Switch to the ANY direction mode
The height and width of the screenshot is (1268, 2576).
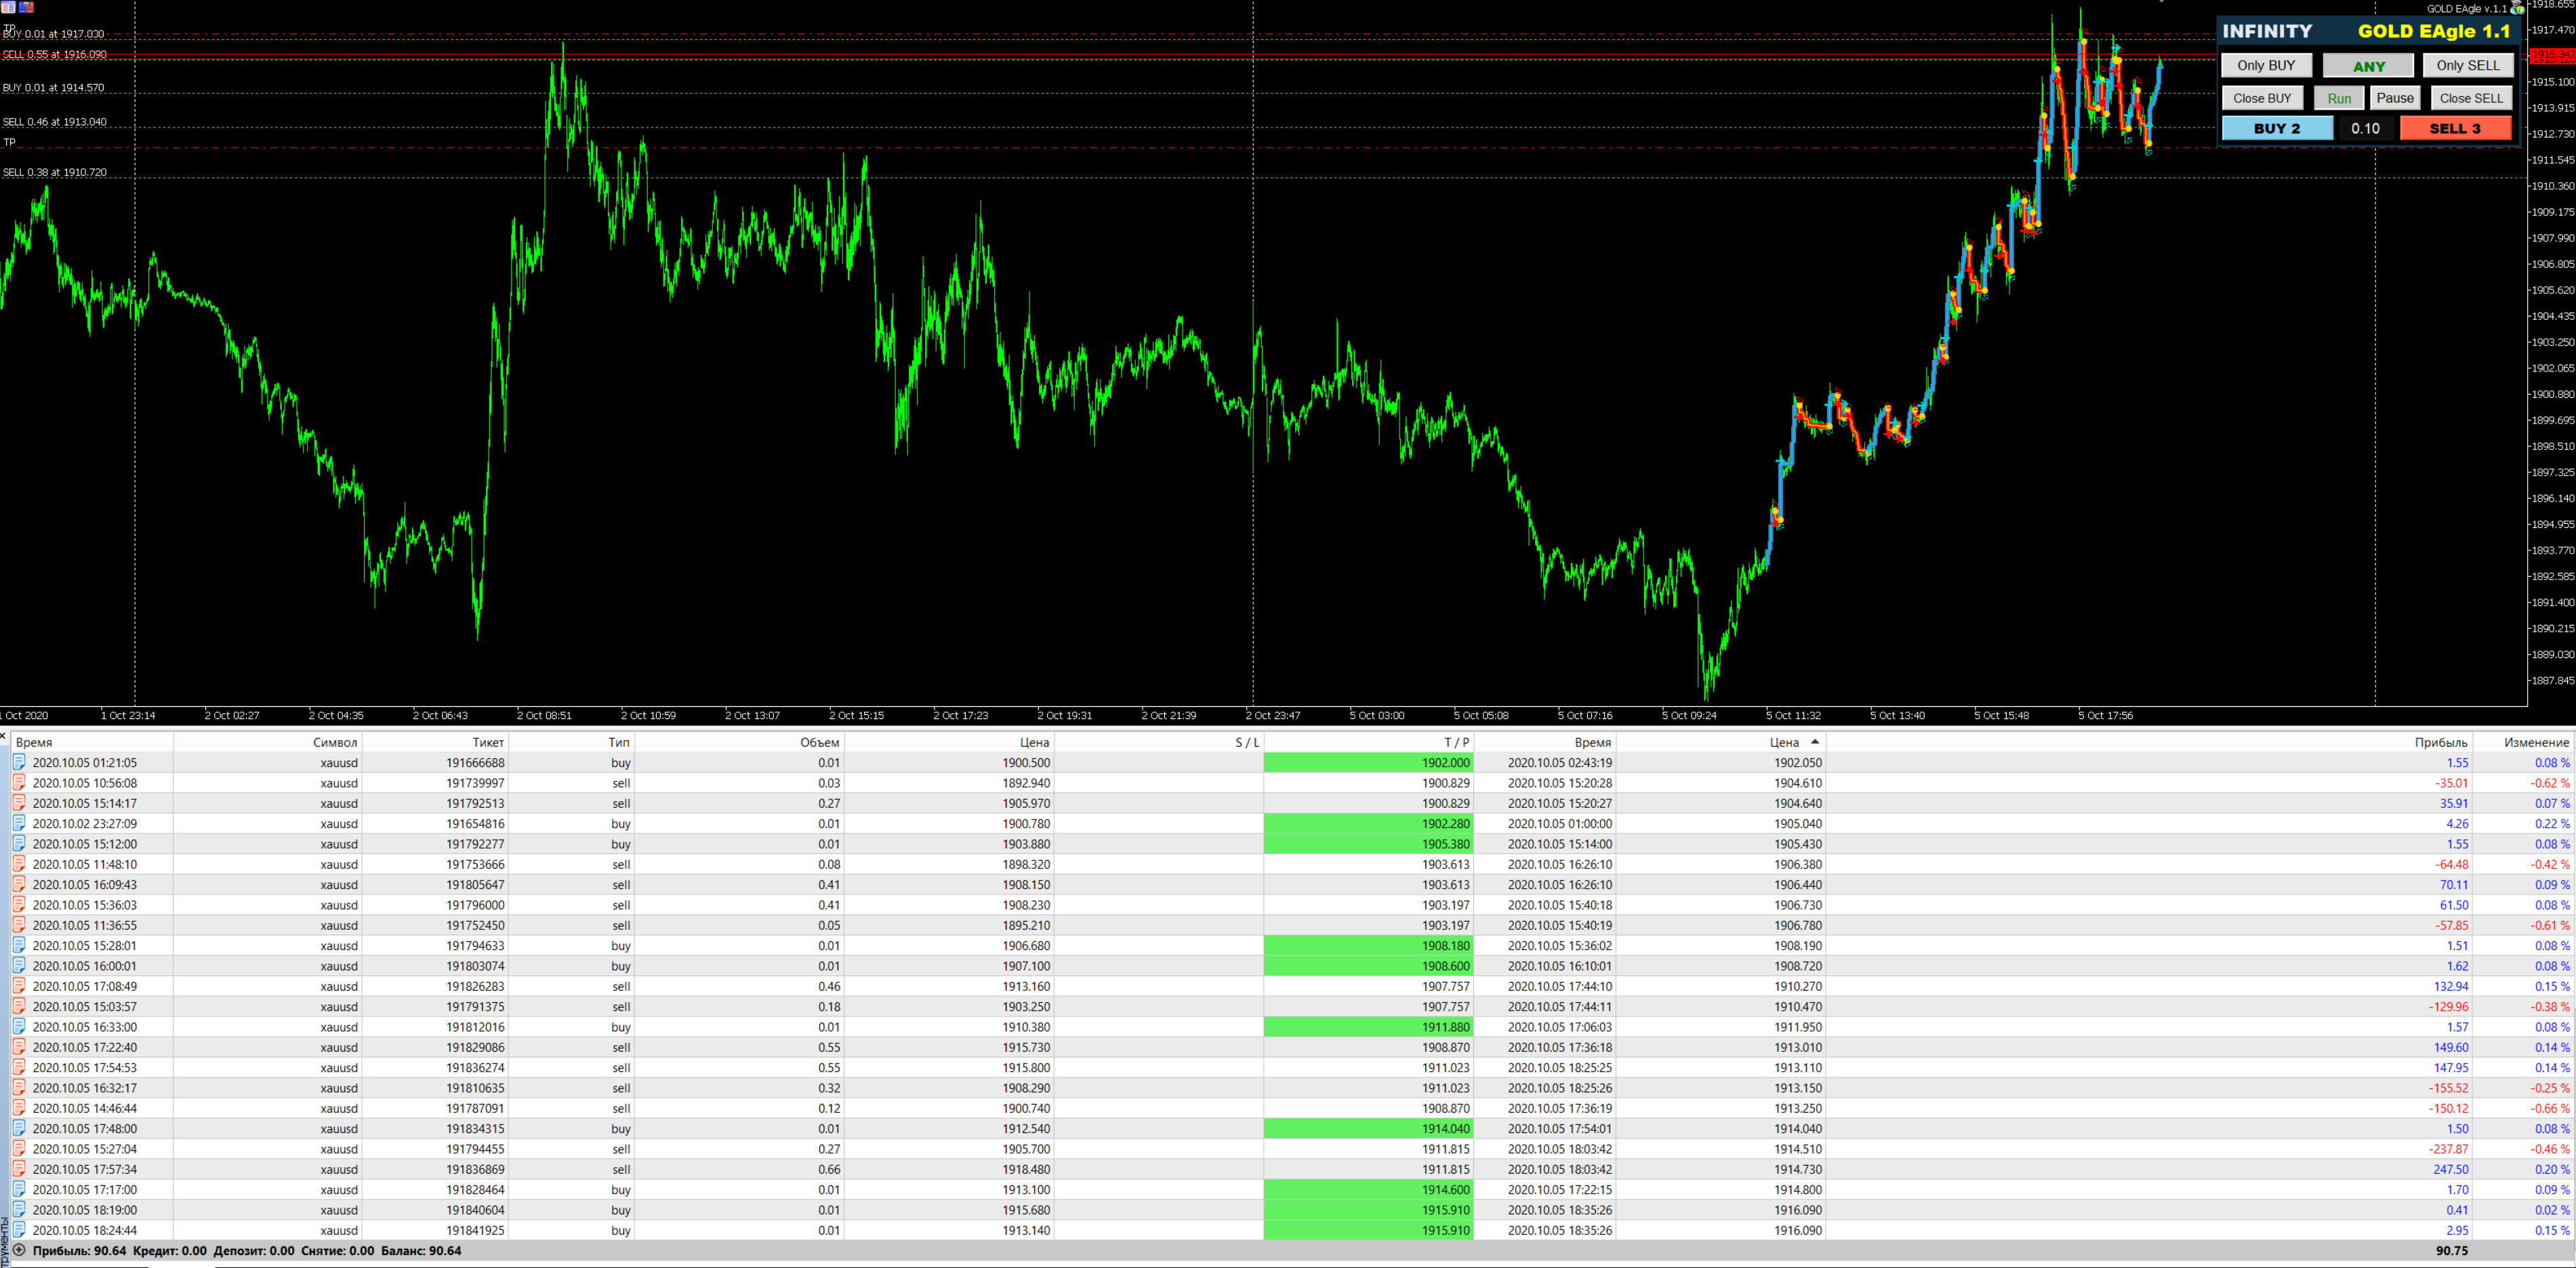(2368, 66)
